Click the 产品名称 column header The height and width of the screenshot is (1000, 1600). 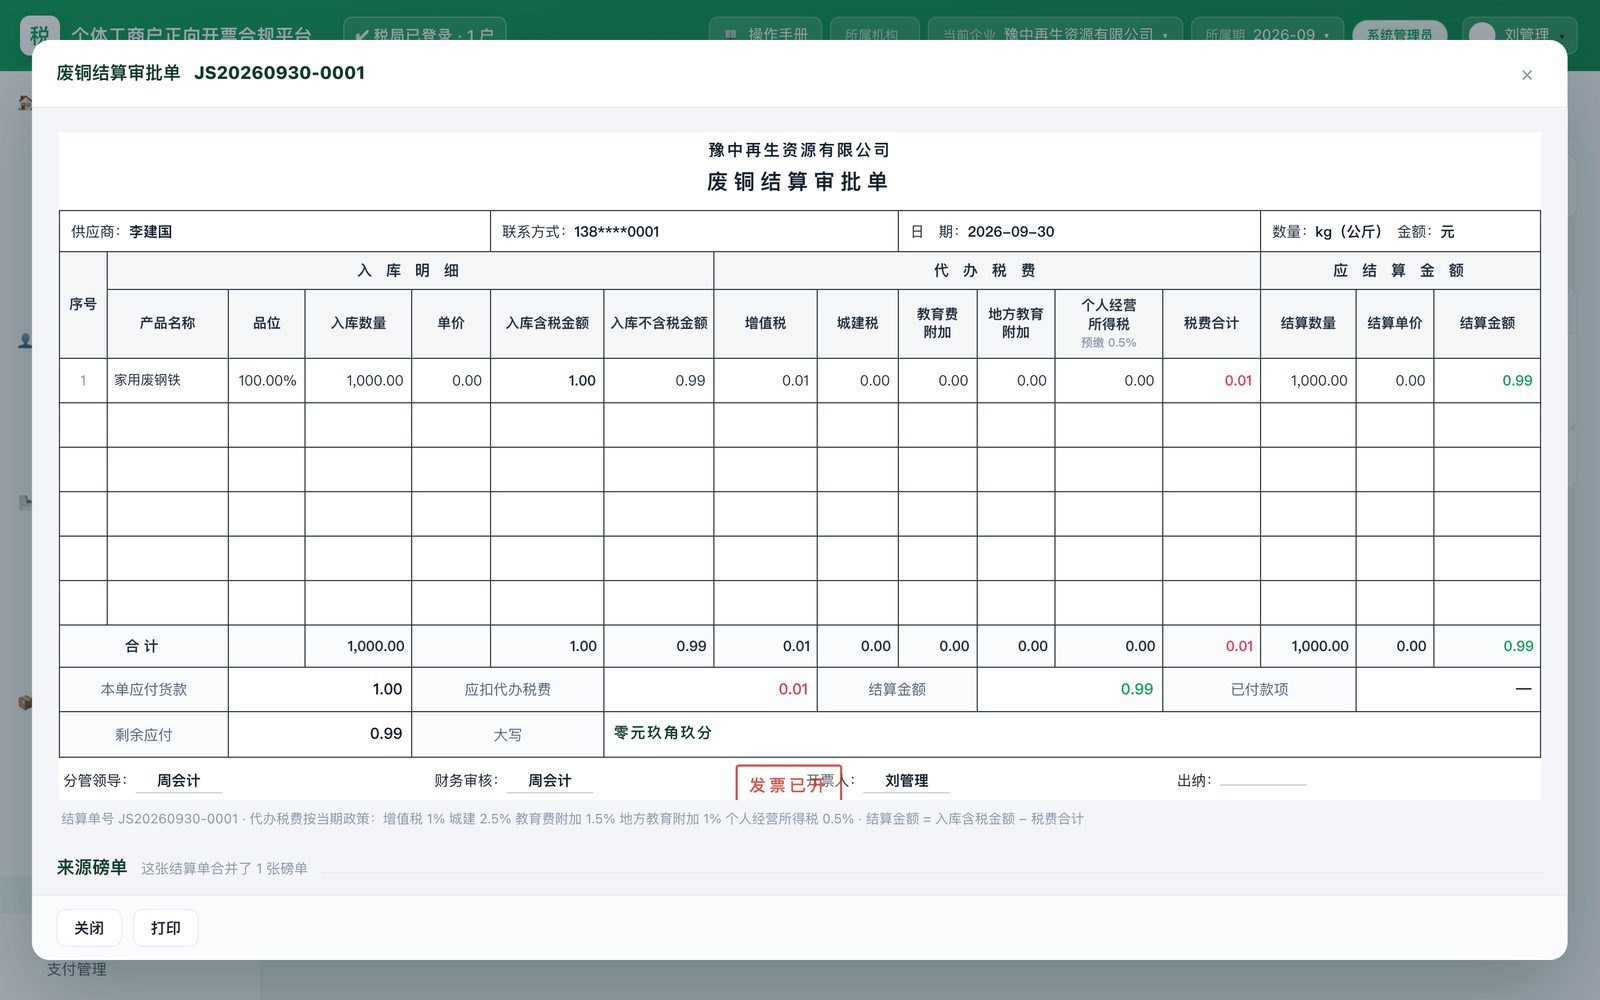pos(168,323)
